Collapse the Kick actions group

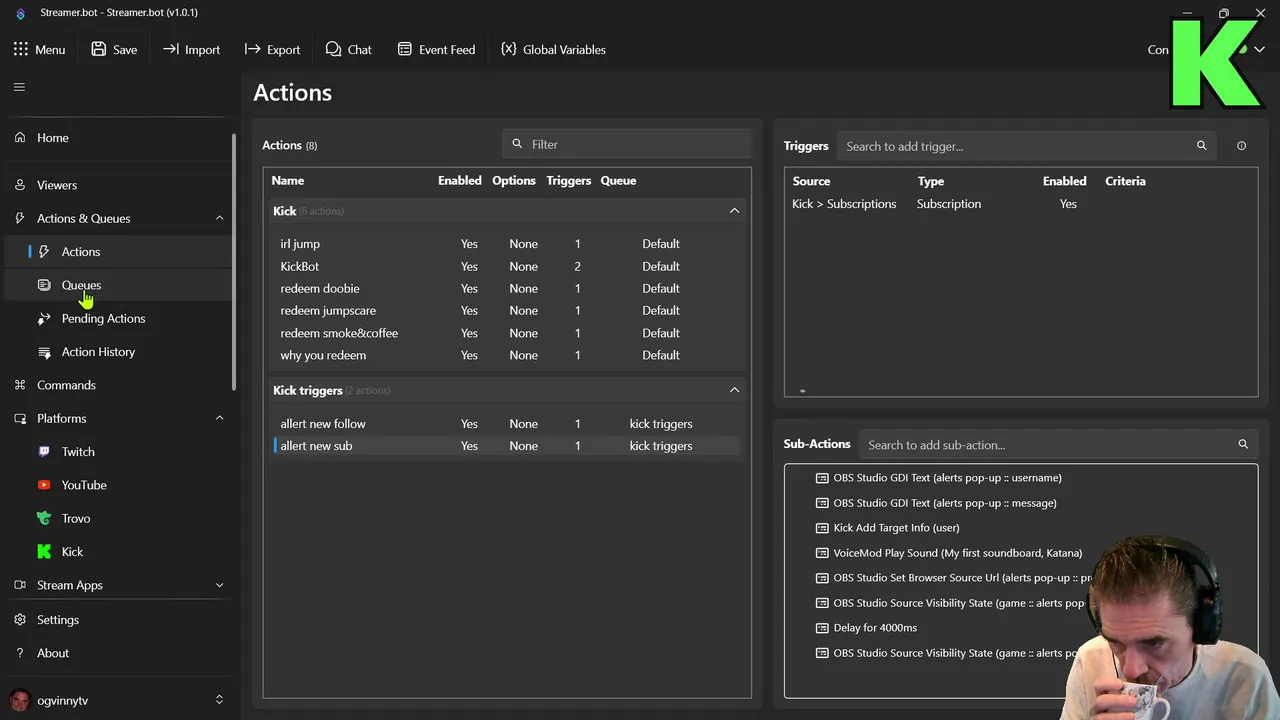click(x=734, y=211)
